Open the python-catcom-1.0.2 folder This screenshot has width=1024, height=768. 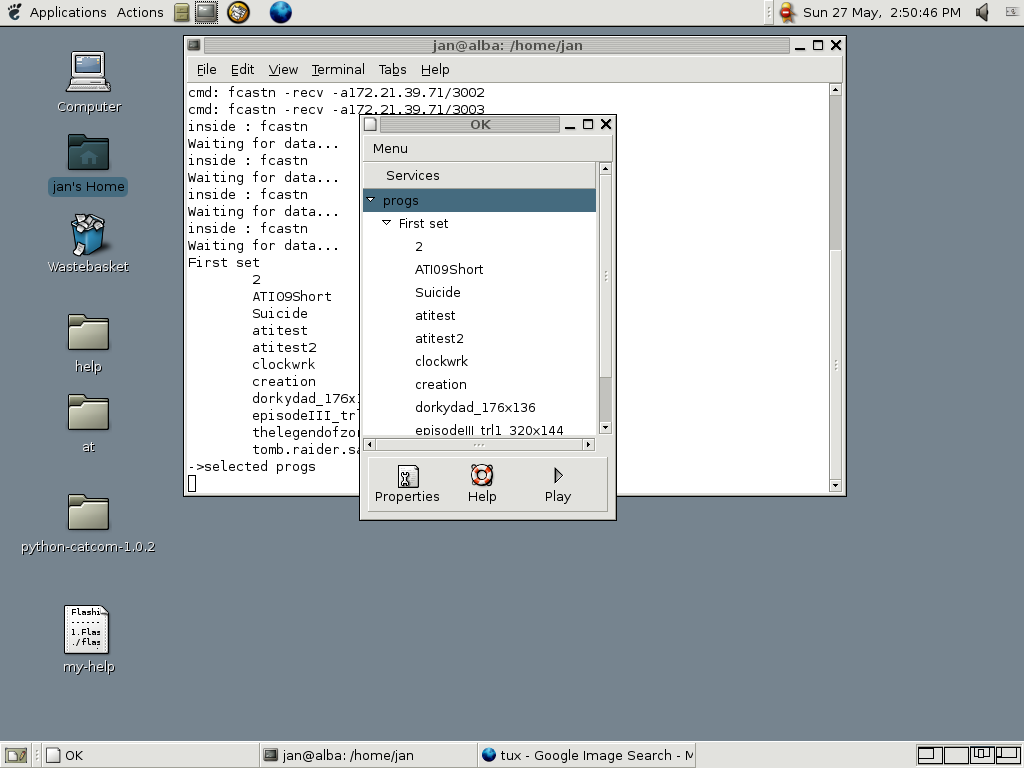point(88,513)
